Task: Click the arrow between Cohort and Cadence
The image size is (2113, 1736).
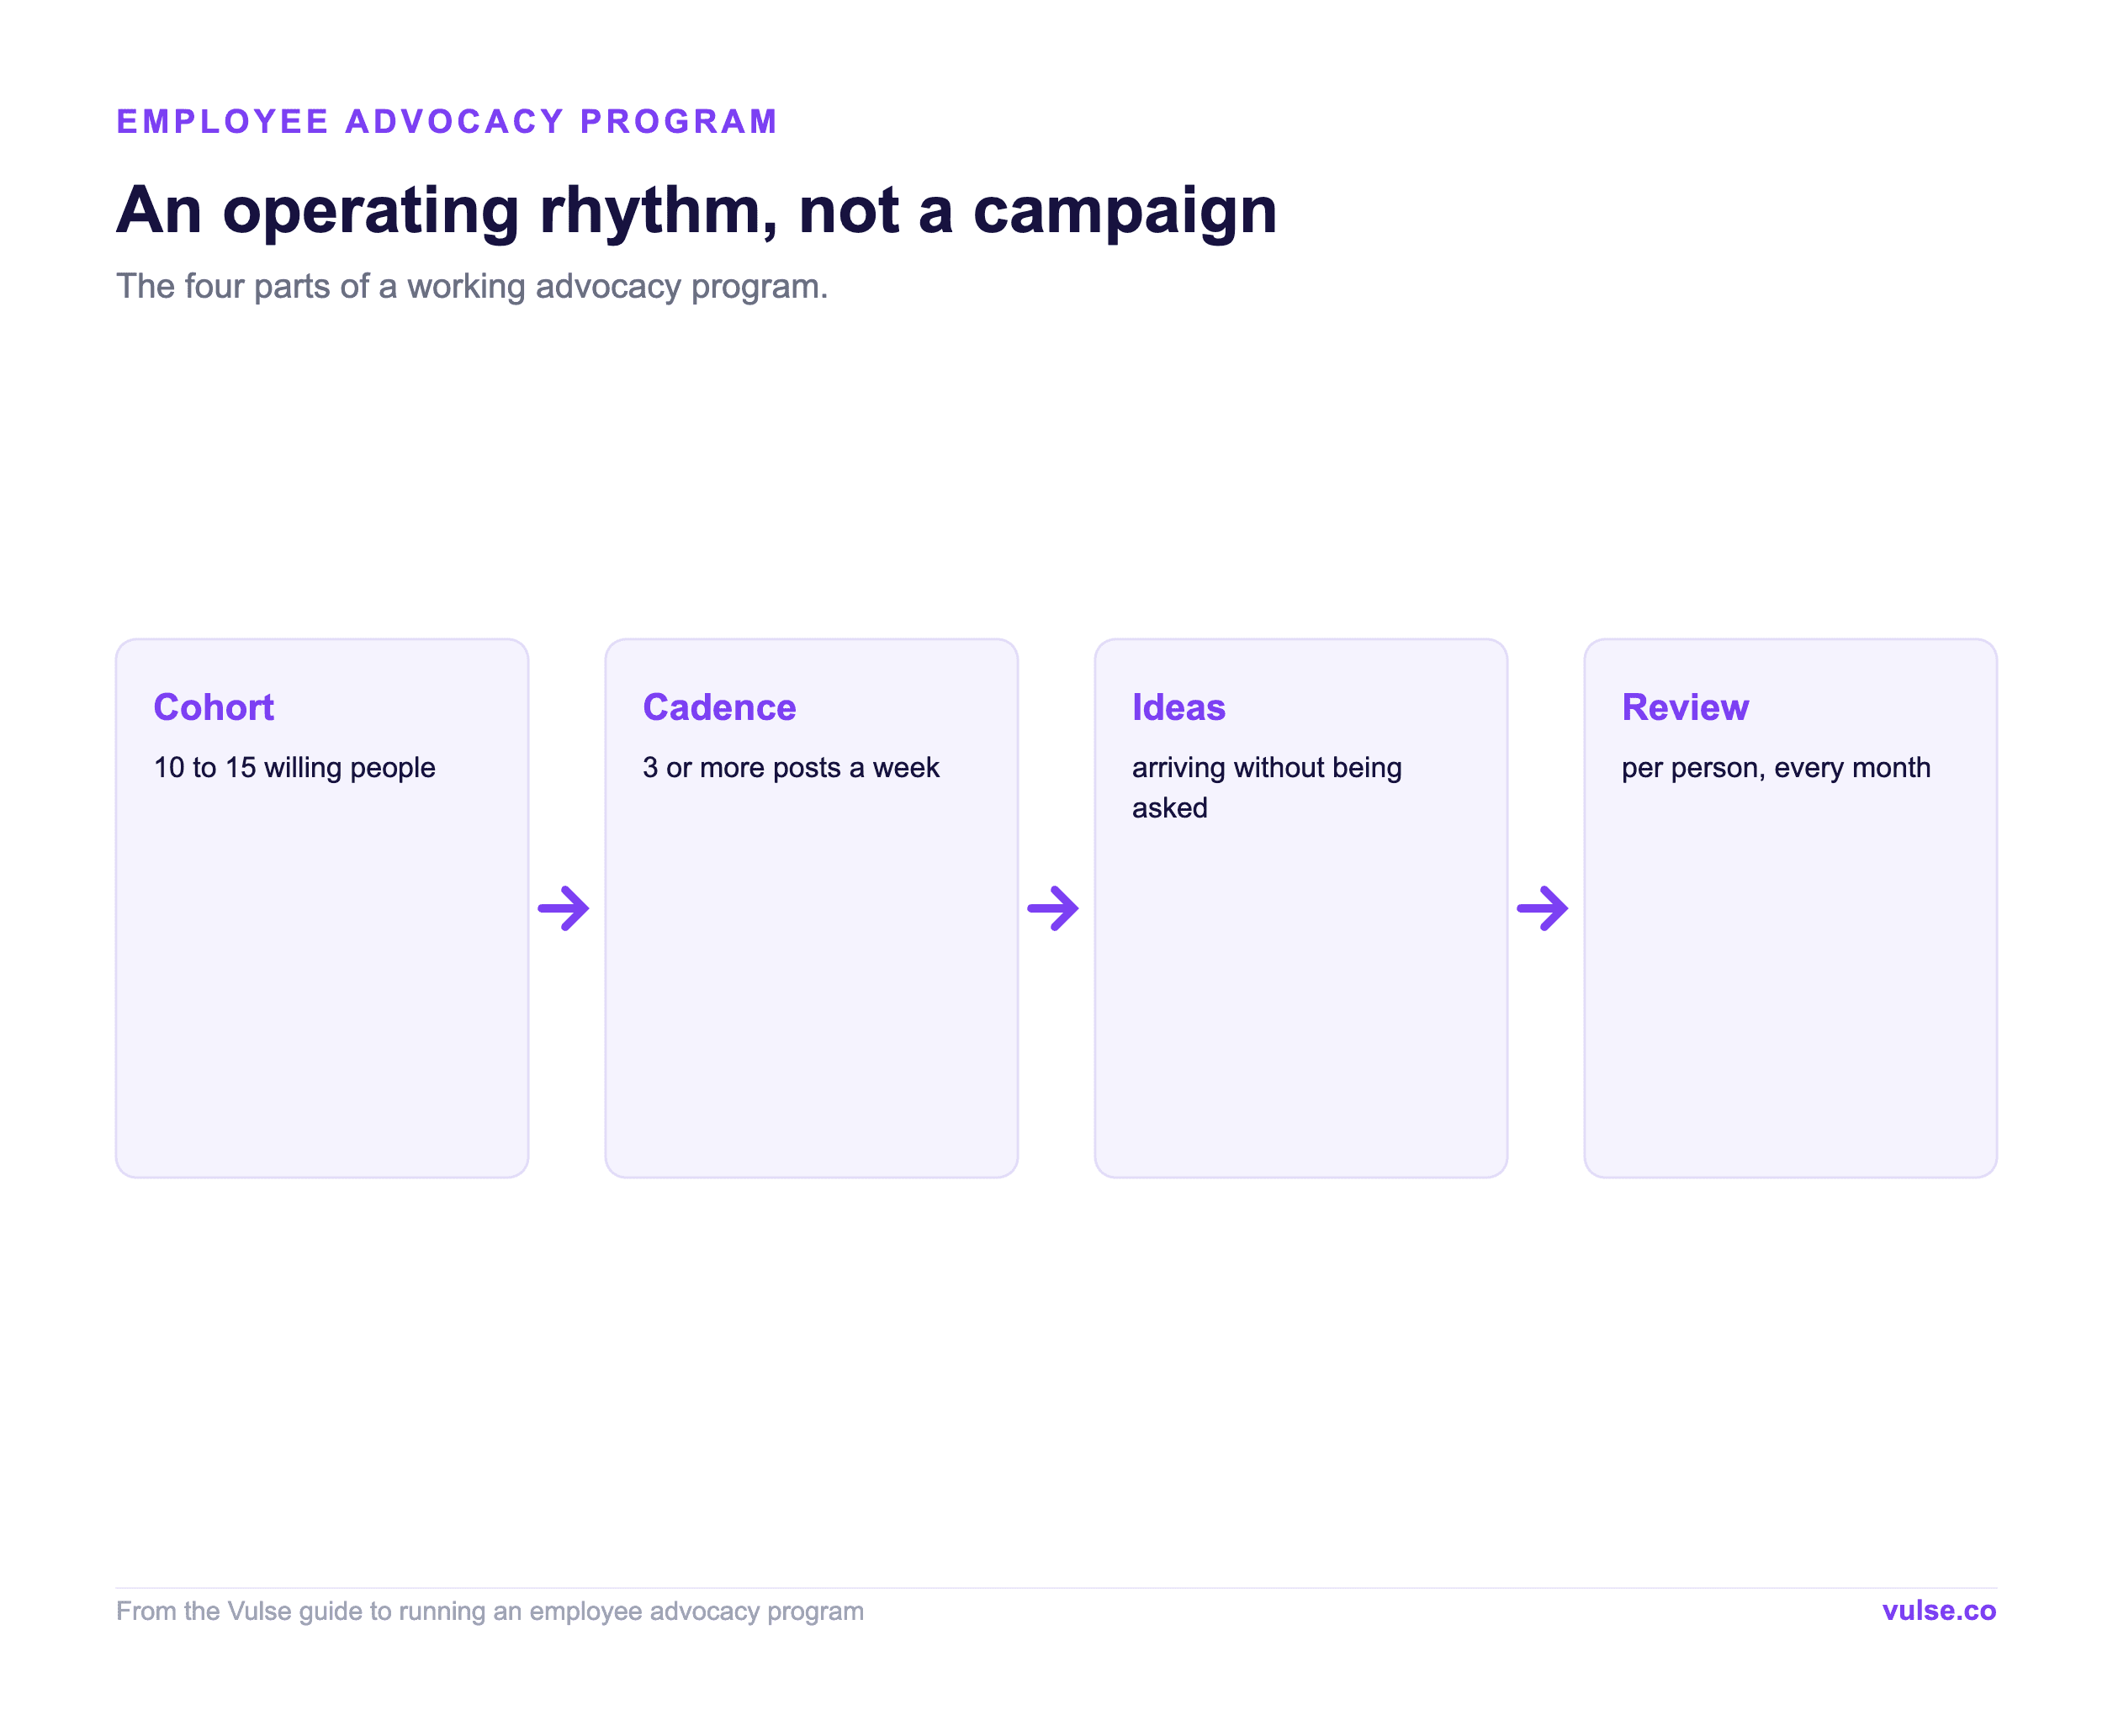Action: pyautogui.click(x=564, y=908)
